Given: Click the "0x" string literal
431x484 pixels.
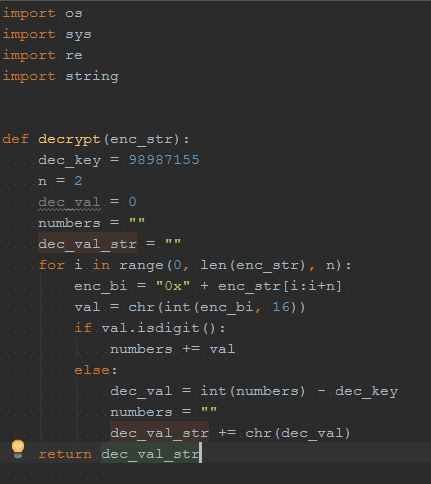Looking at the screenshot, I should point(173,286).
